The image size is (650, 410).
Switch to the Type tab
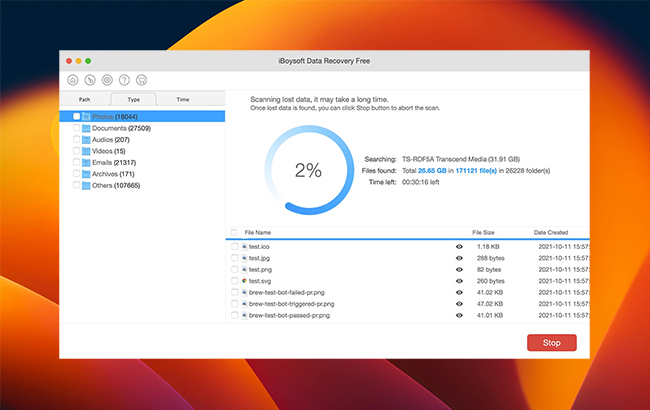(133, 99)
